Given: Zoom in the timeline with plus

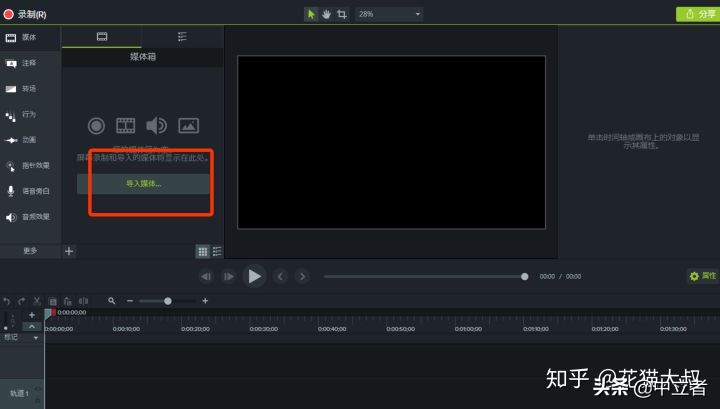Looking at the screenshot, I should tap(205, 301).
